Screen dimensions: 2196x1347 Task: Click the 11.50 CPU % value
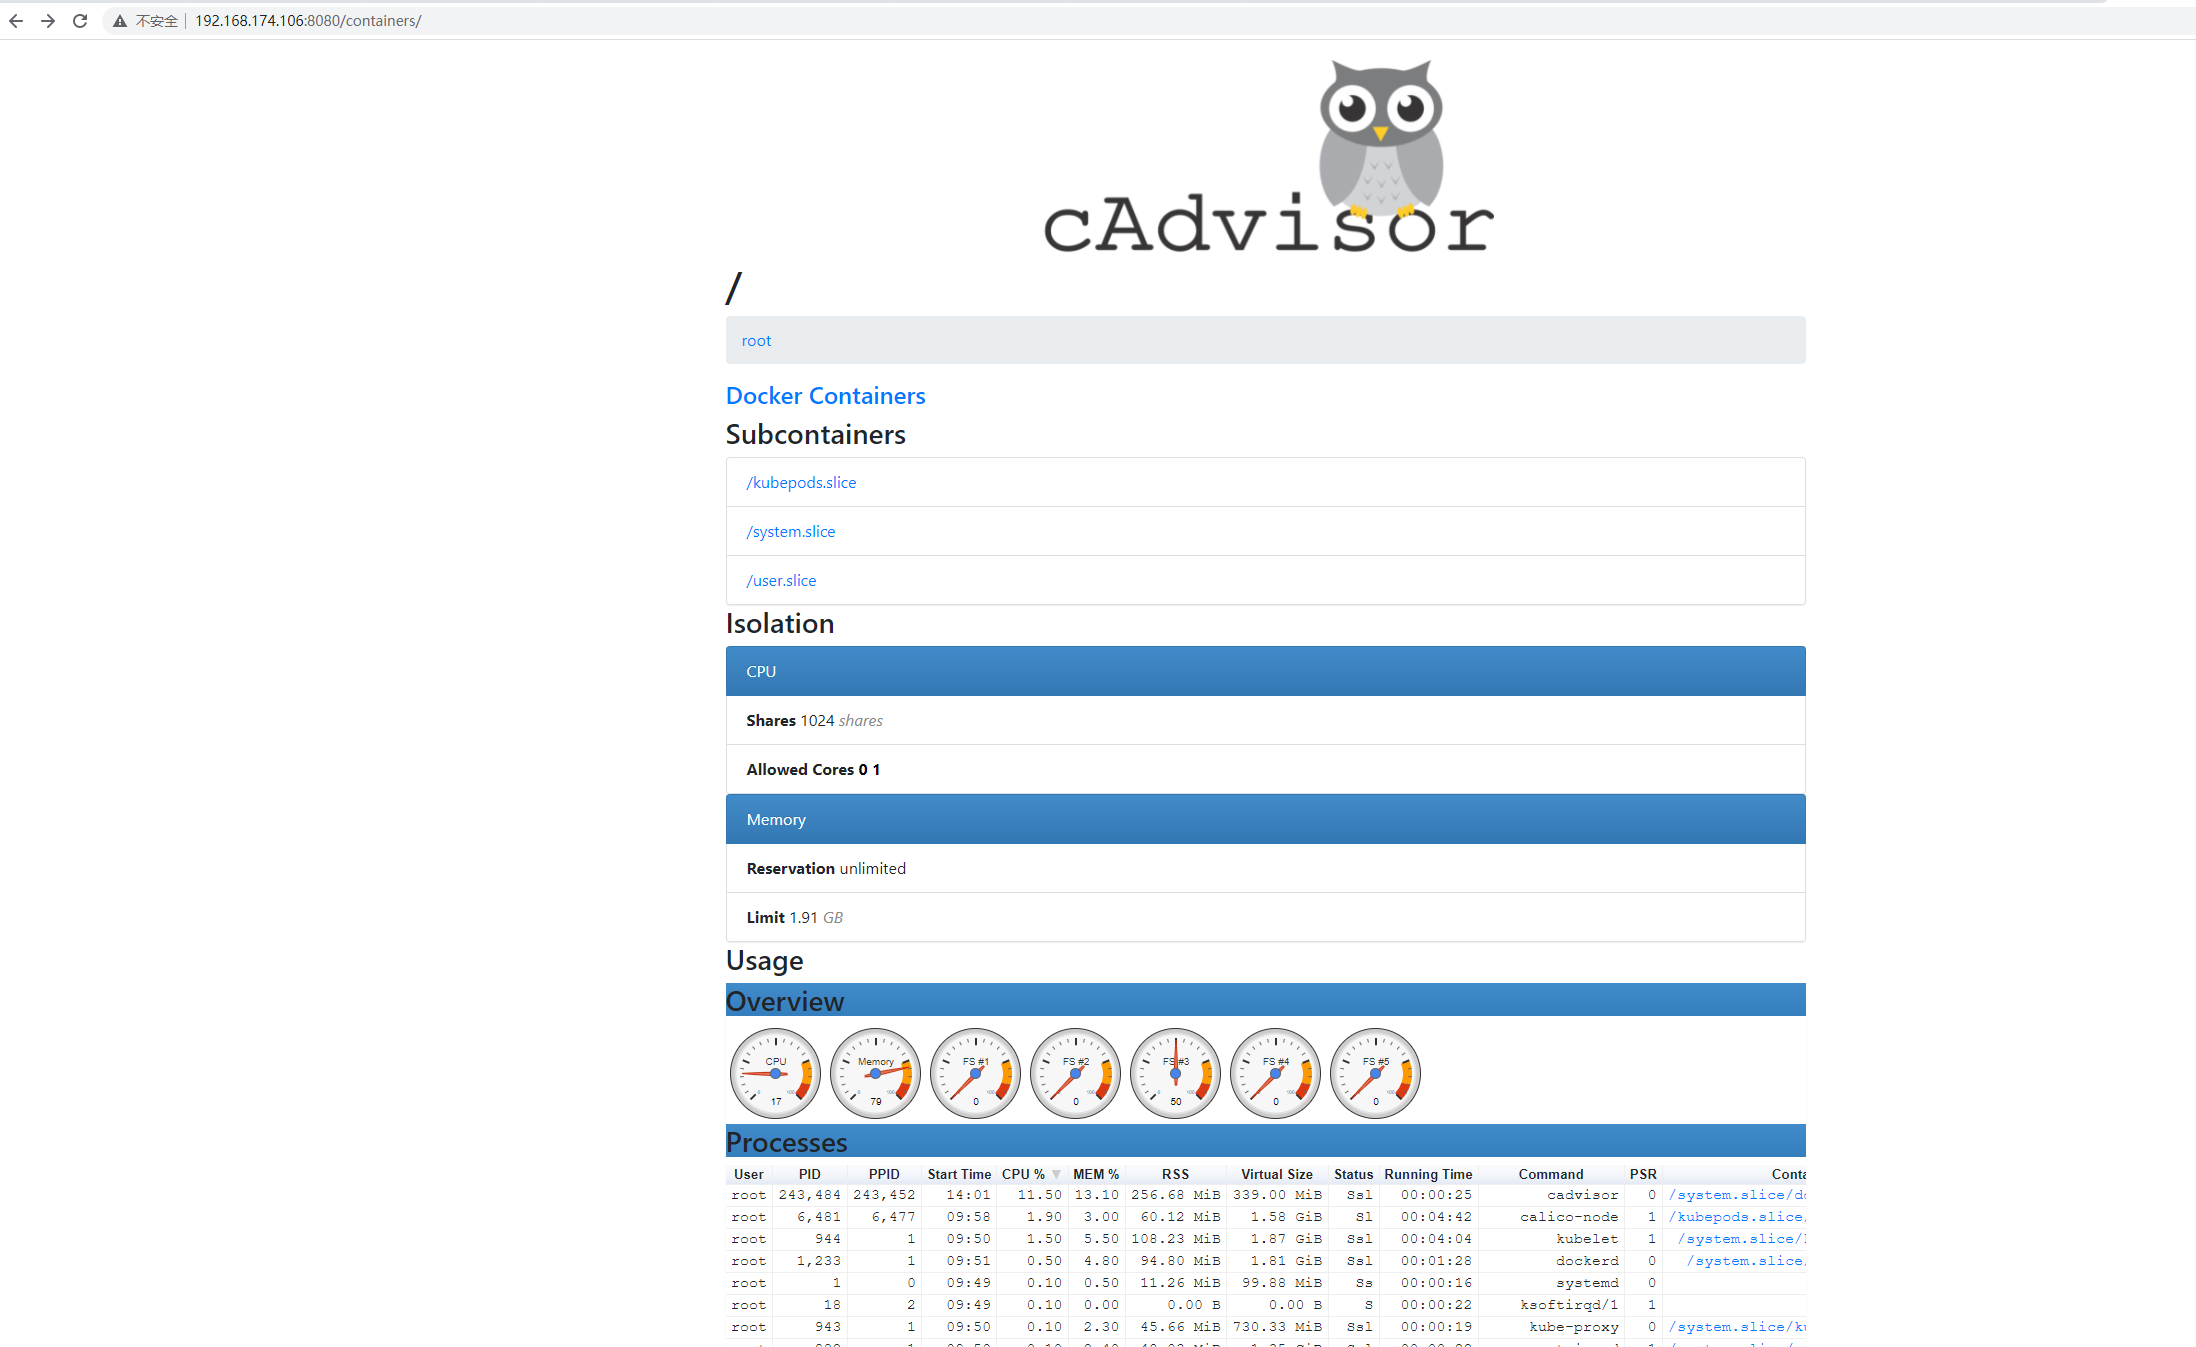1040,1195
